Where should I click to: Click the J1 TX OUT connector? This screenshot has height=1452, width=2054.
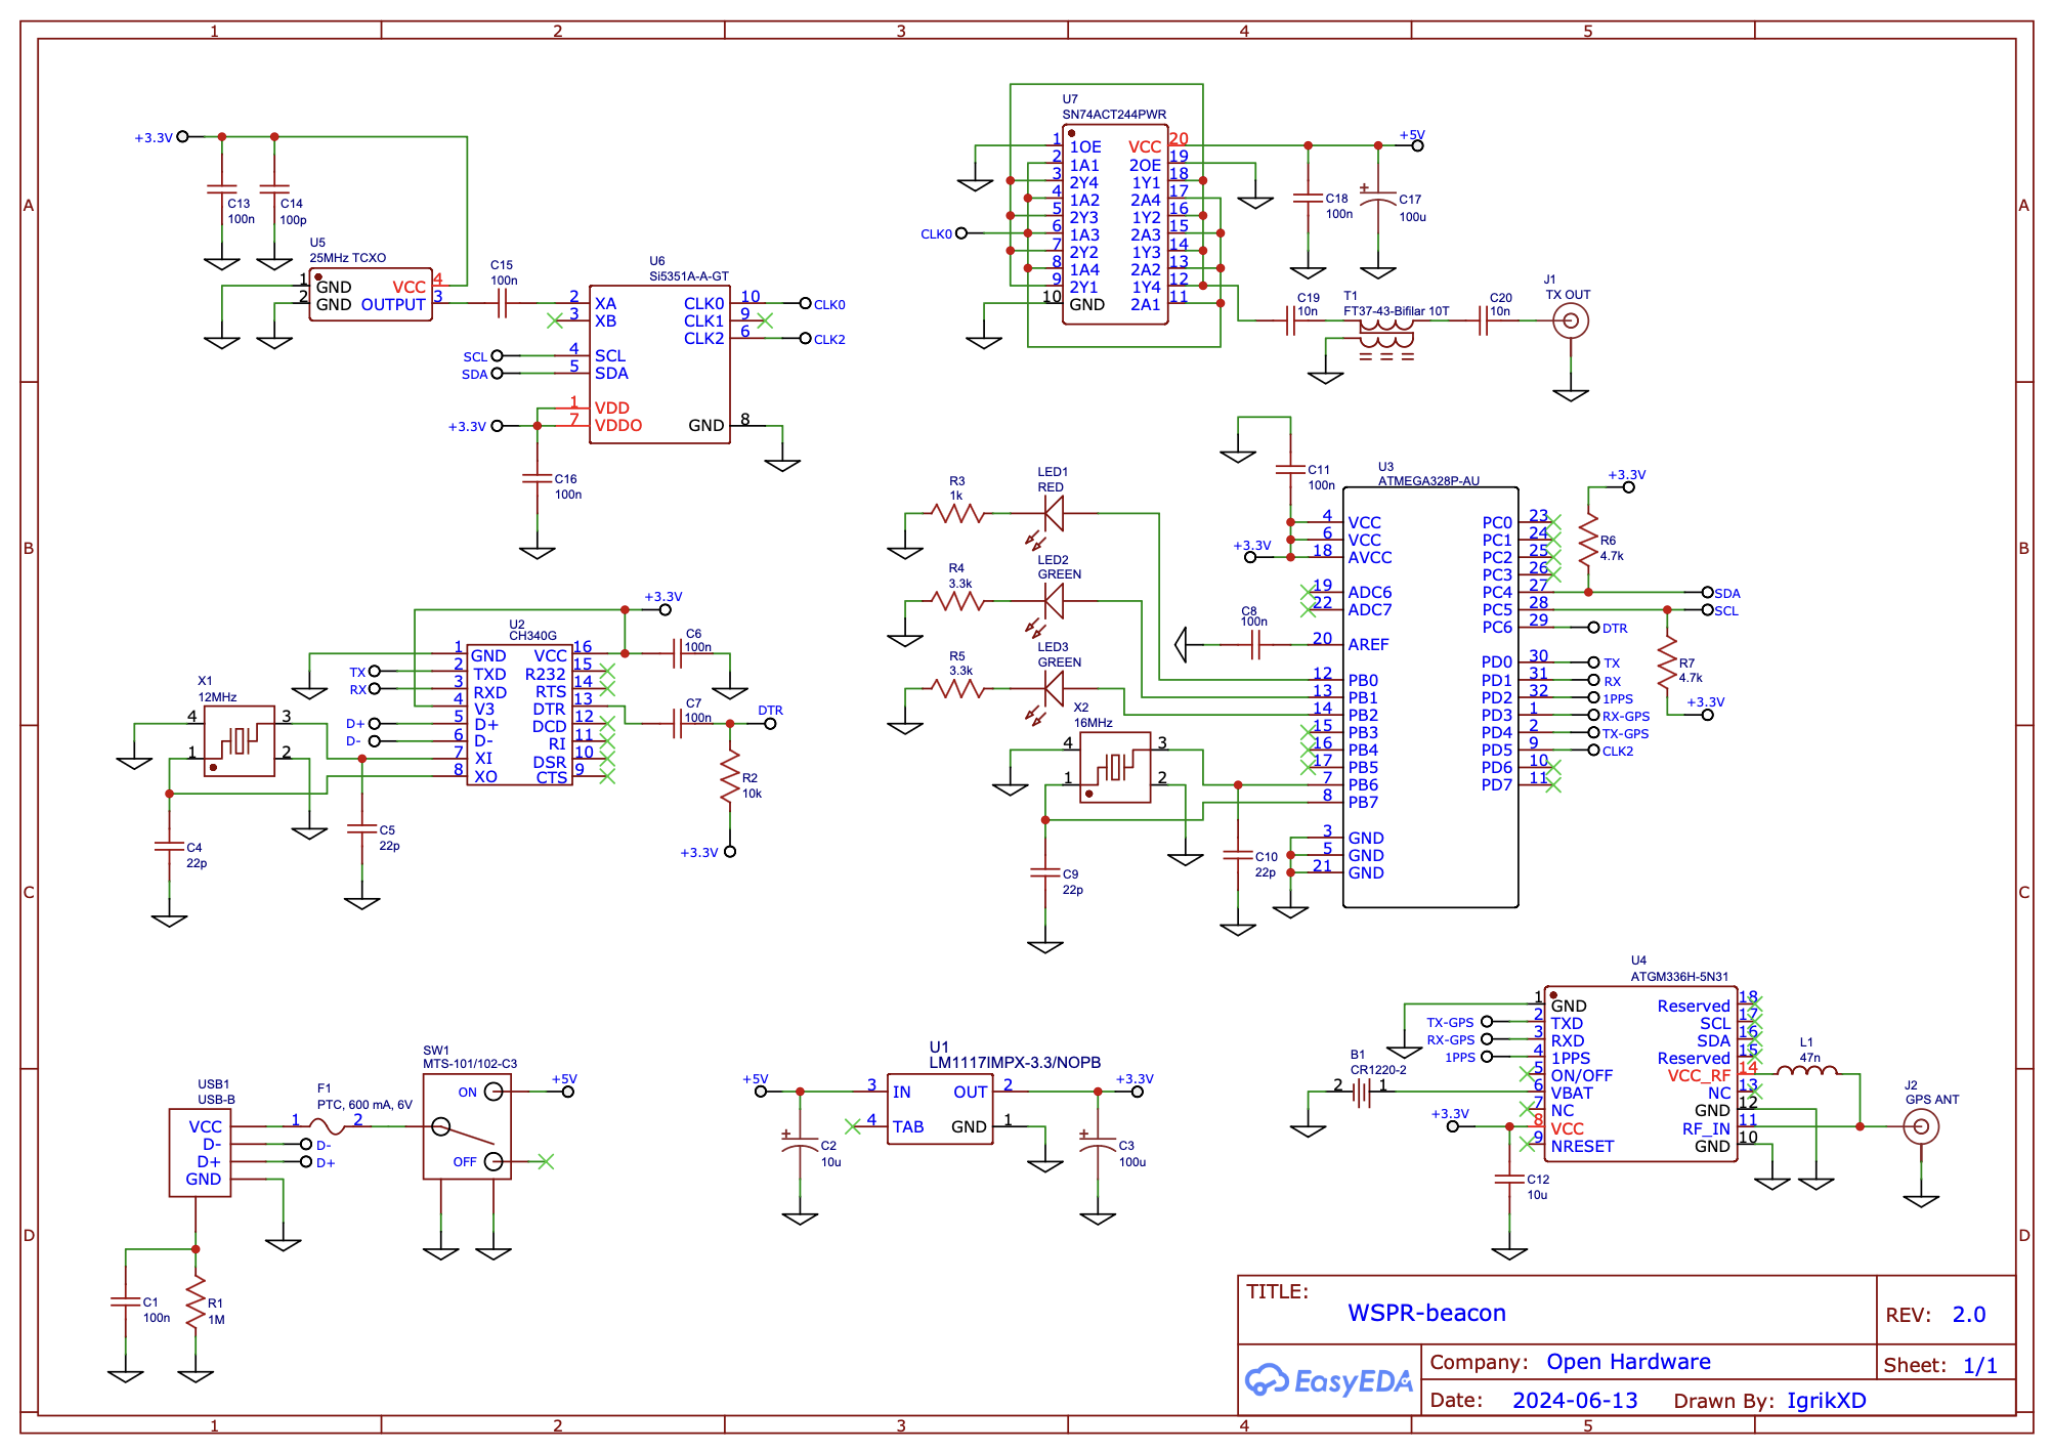[1570, 321]
